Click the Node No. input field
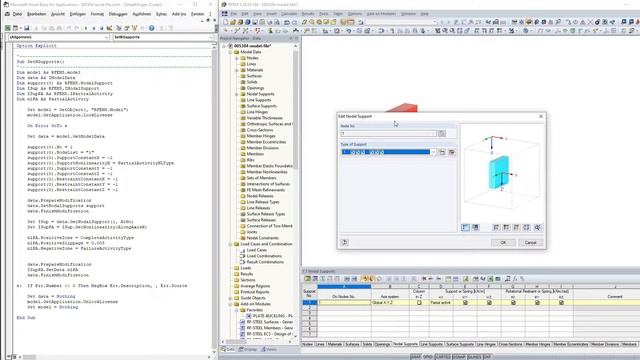Image resolution: width=640 pixels, height=360 pixels. 388,133
